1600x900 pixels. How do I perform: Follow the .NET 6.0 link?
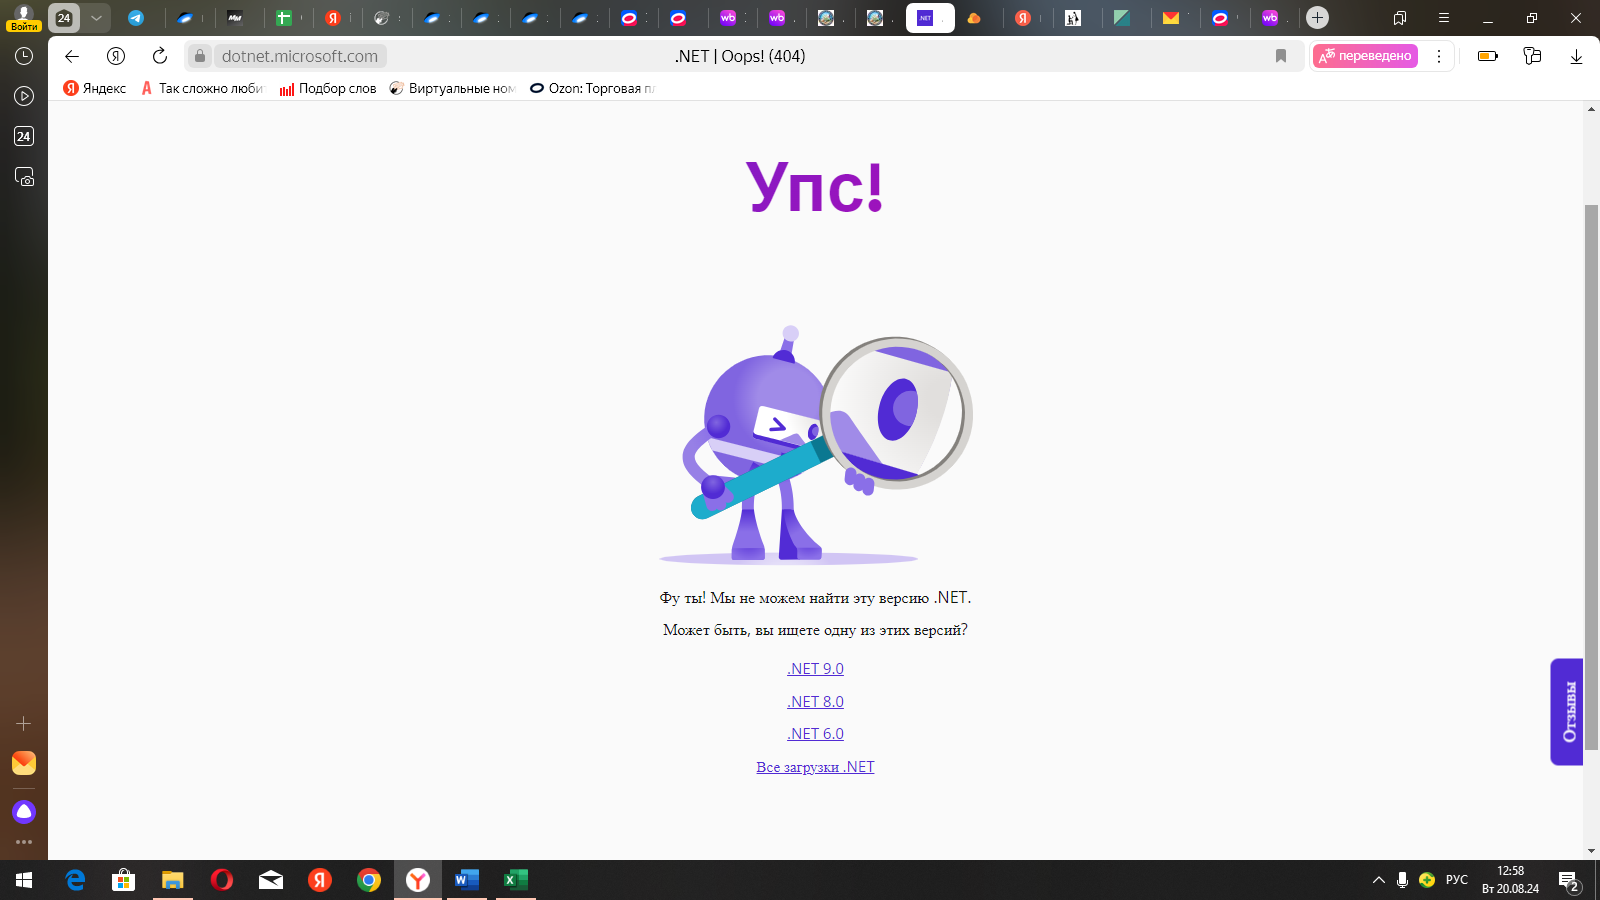(x=815, y=734)
